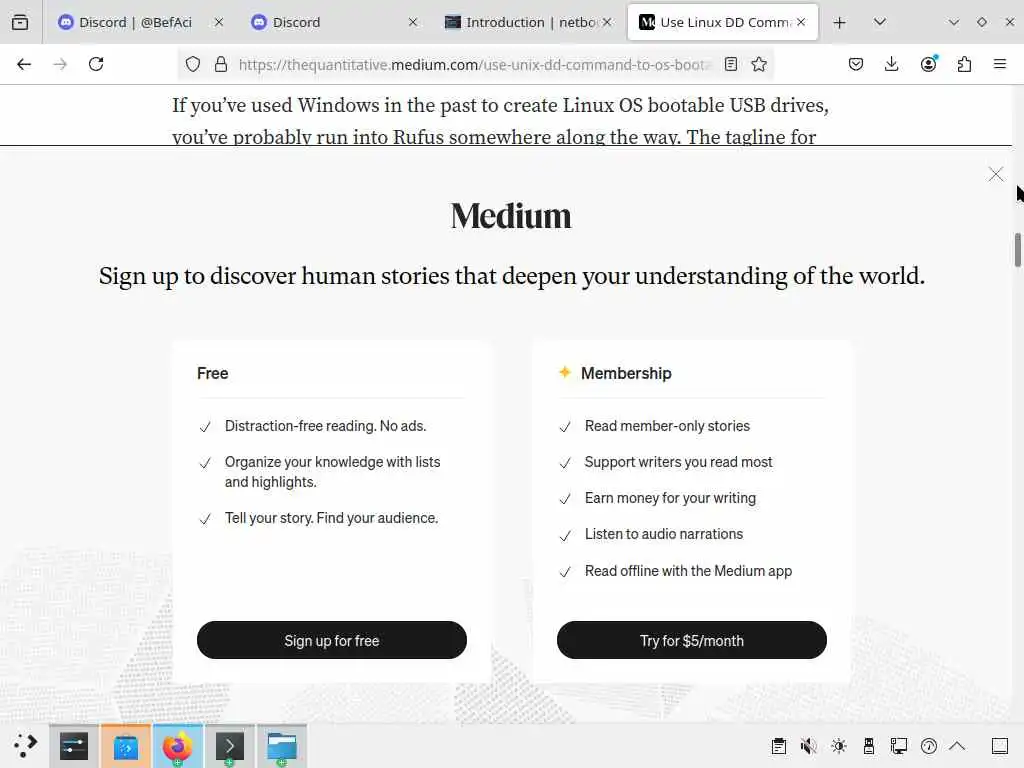This screenshot has width=1024, height=768.
Task: Open clipboard tray icon
Action: click(x=778, y=746)
